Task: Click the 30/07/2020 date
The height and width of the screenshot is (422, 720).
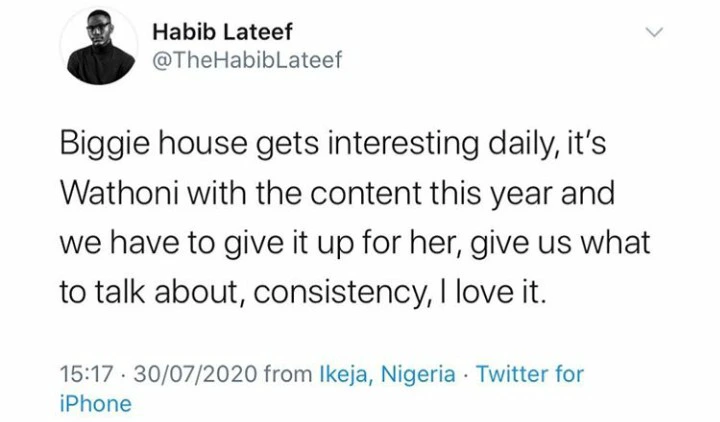Action: click(x=195, y=374)
